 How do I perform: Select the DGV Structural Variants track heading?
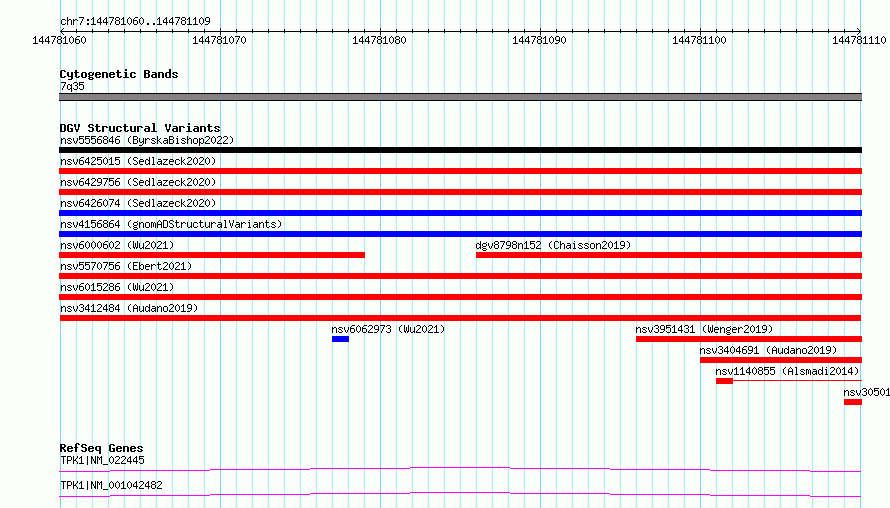[140, 128]
